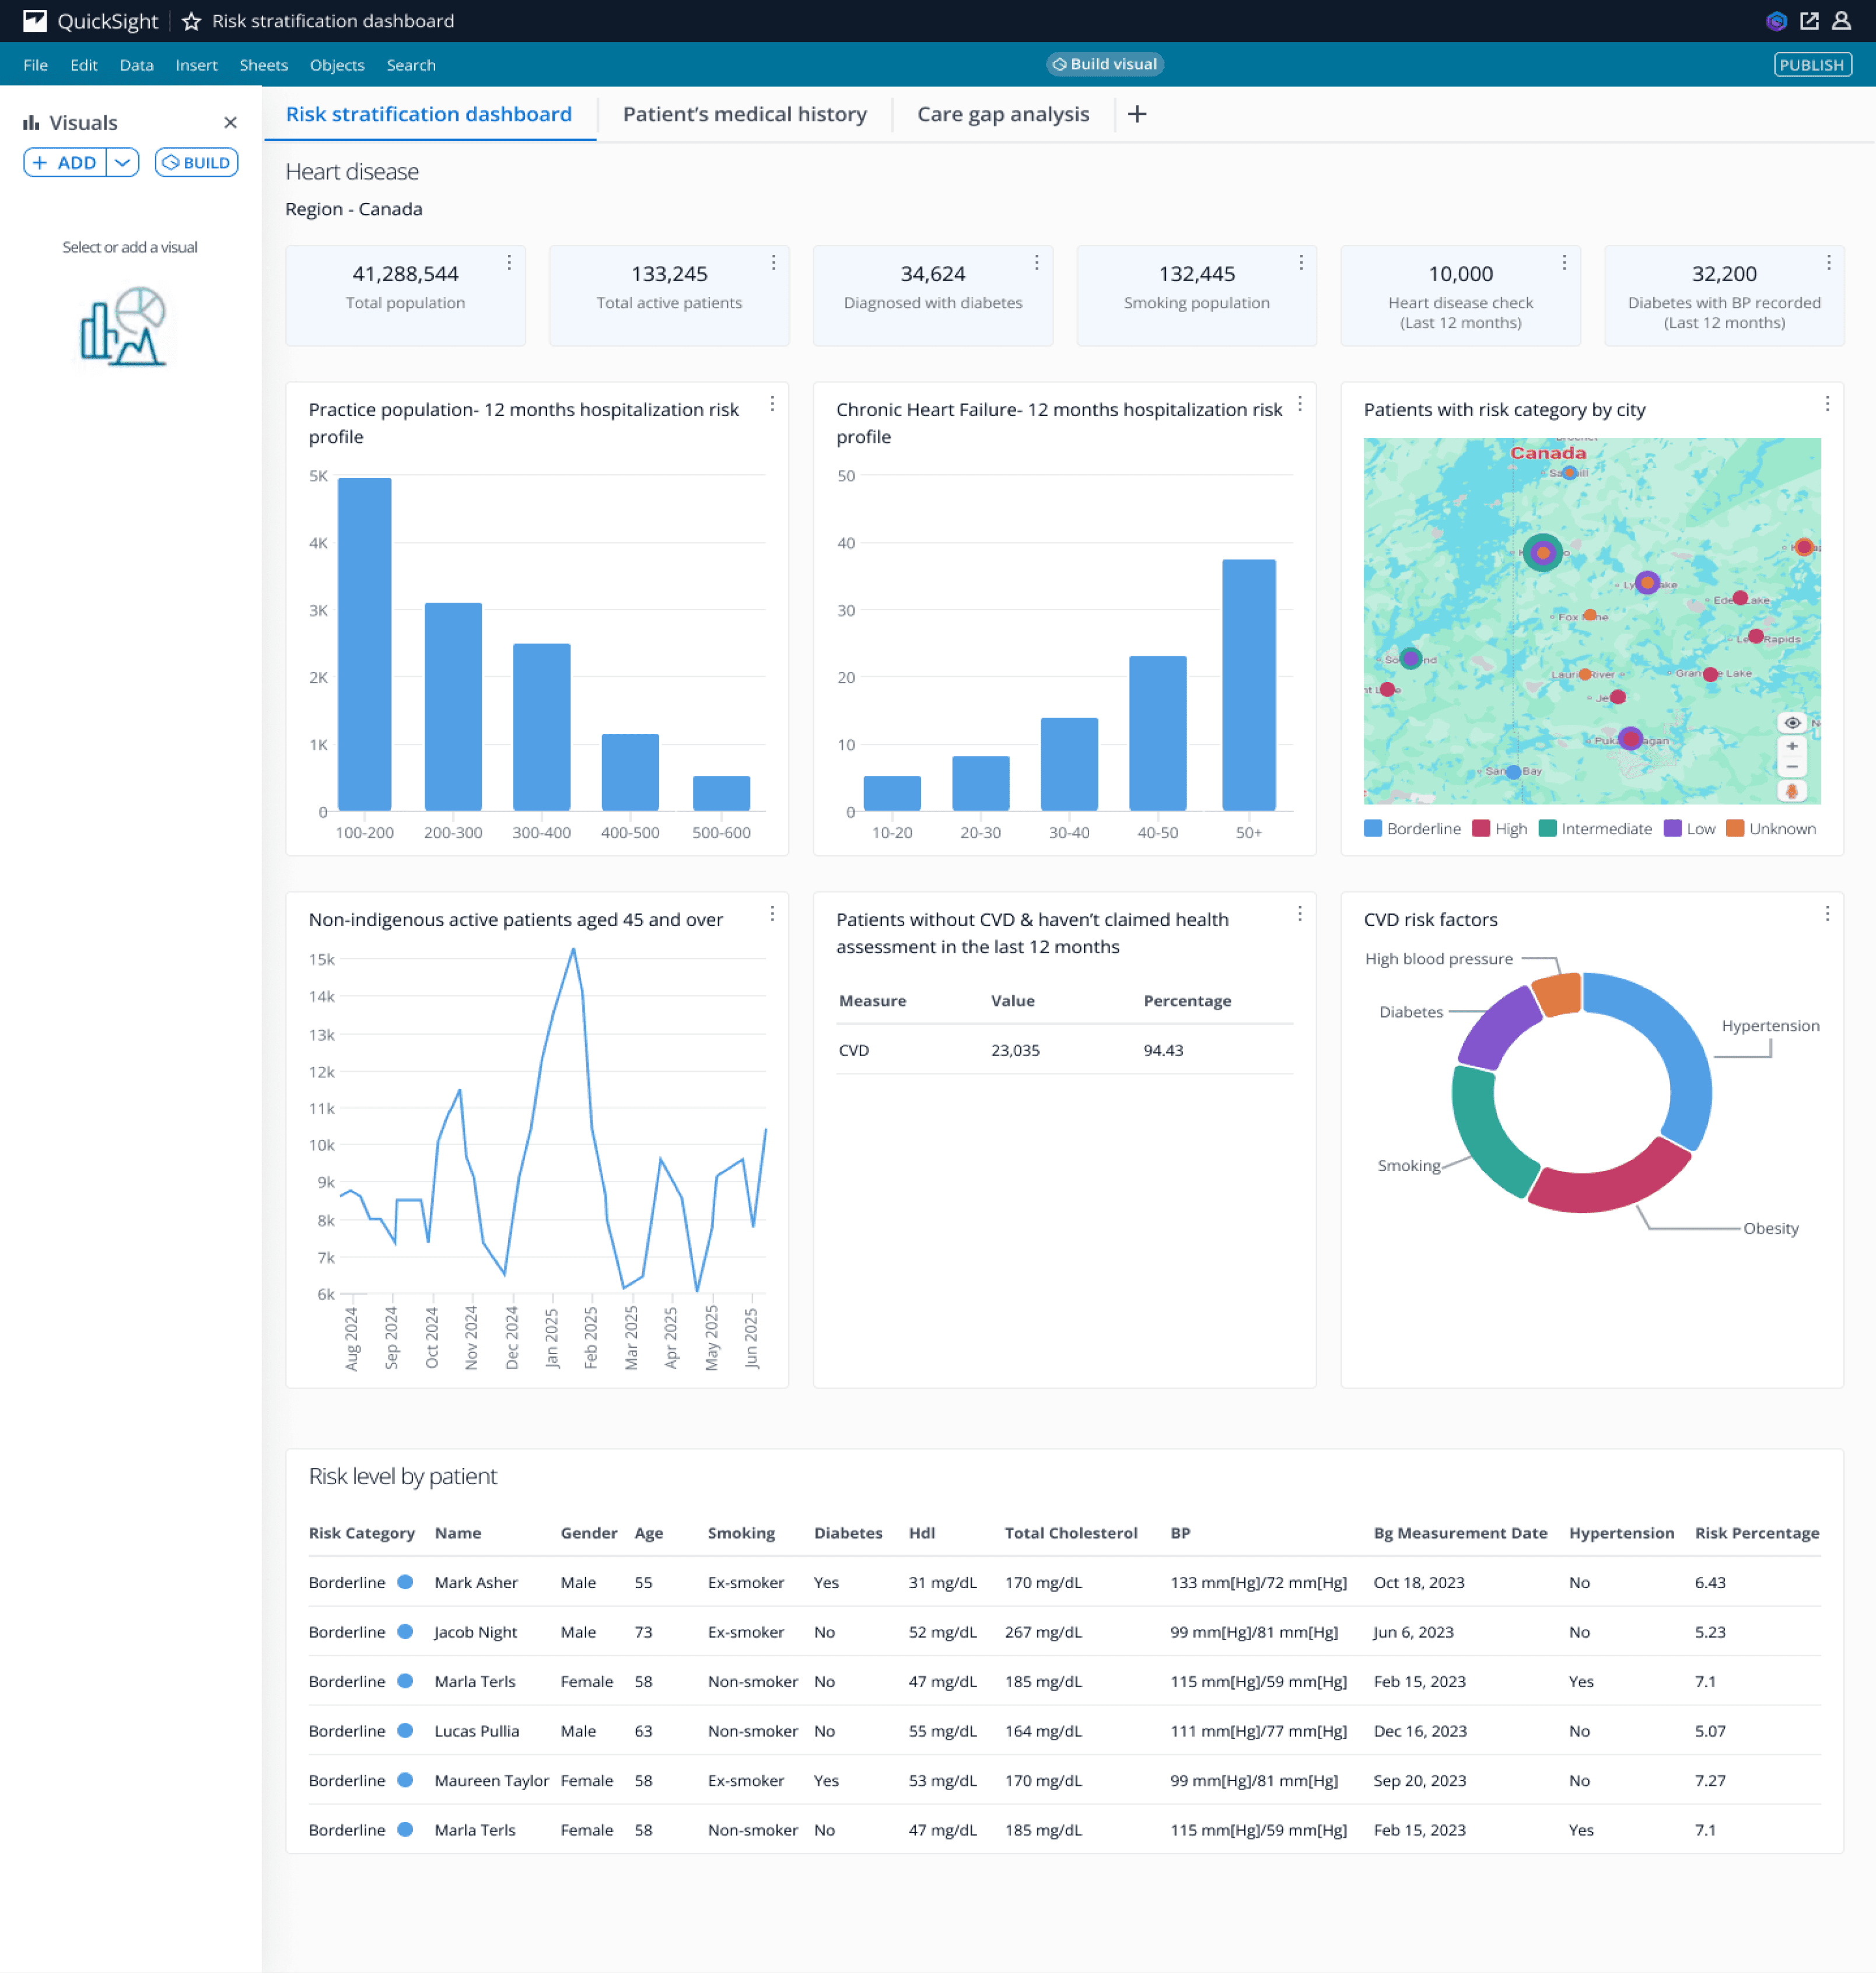Click the Borderline blue legend swatch
1876x1976 pixels.
1373,829
